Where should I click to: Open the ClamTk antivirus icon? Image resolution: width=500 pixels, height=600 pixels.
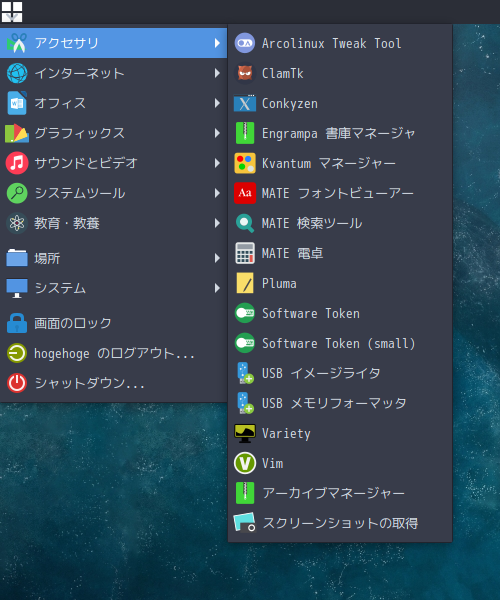245,73
